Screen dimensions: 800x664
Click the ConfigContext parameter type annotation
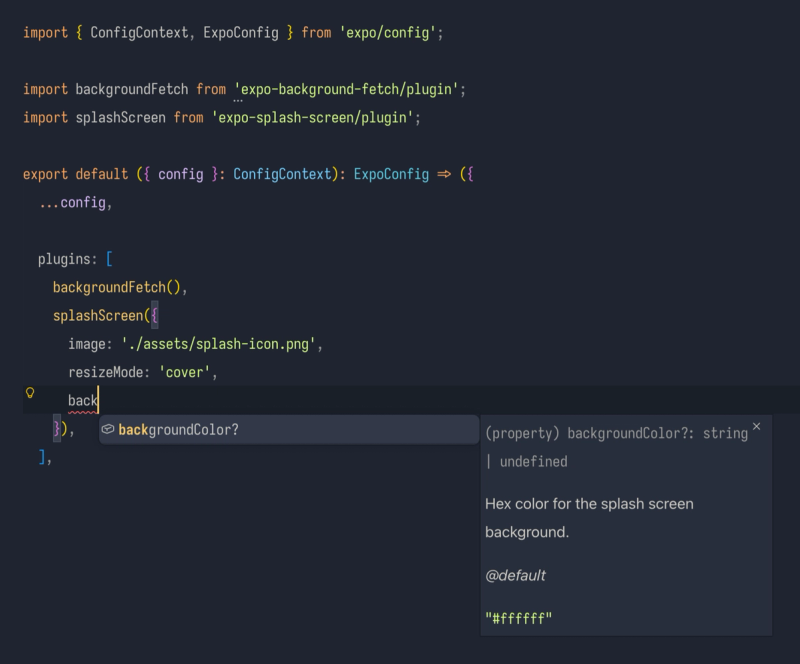(282, 175)
